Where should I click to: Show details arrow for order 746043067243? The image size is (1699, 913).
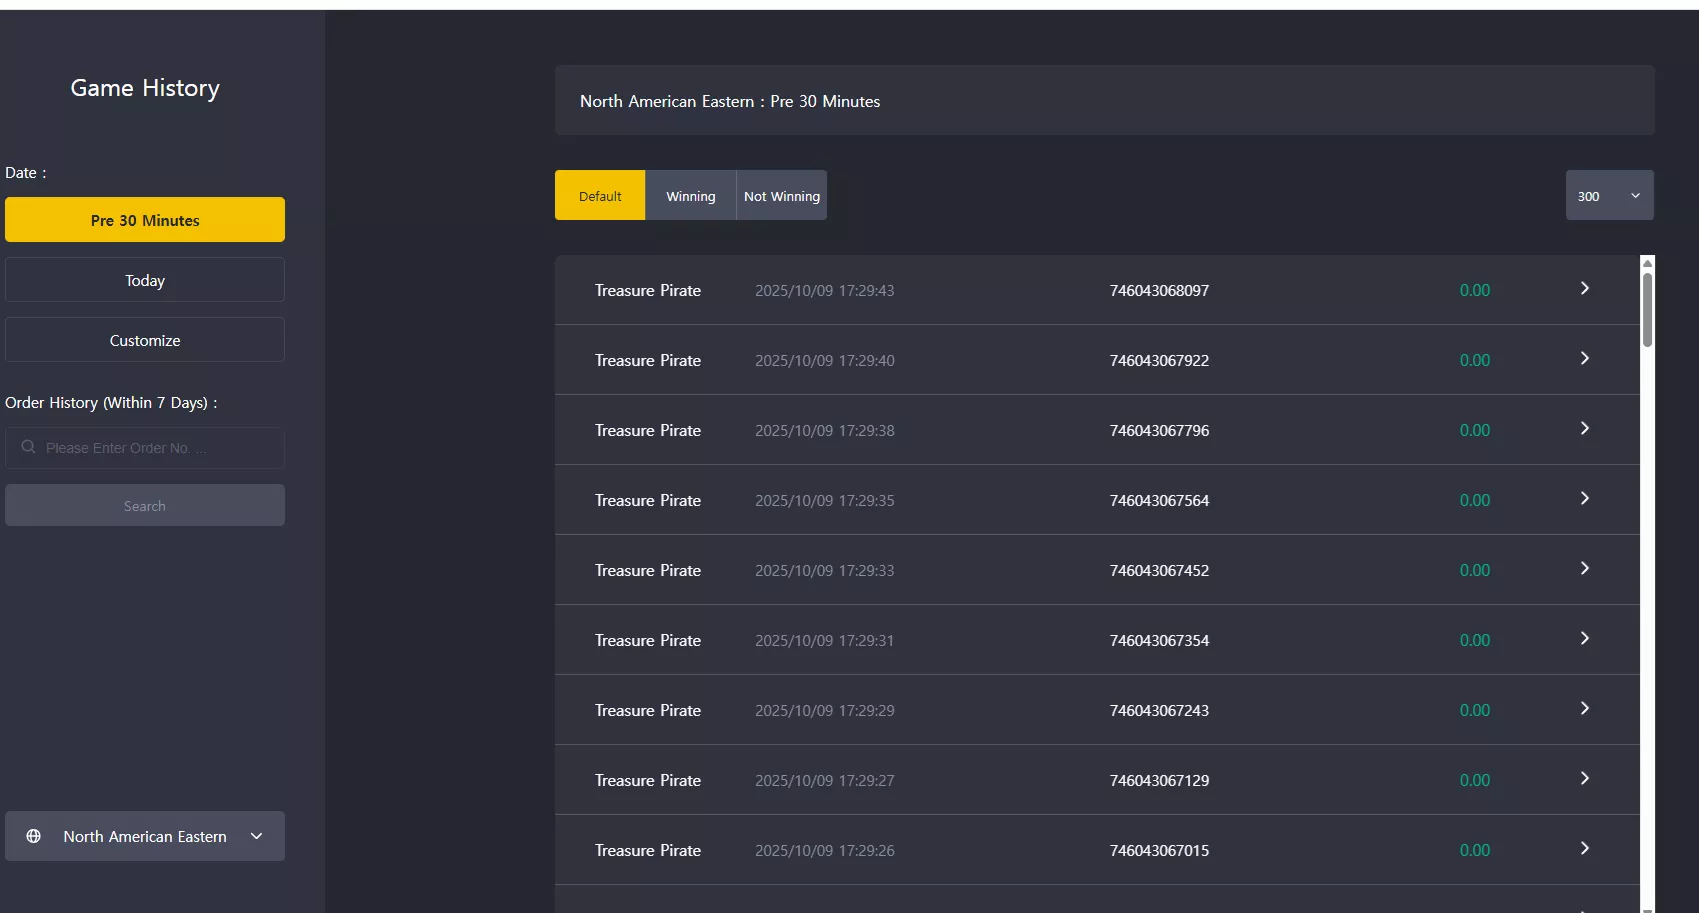(1585, 708)
